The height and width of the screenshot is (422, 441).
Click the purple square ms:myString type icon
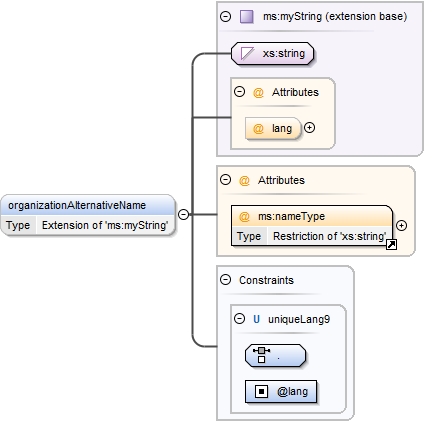247,16
